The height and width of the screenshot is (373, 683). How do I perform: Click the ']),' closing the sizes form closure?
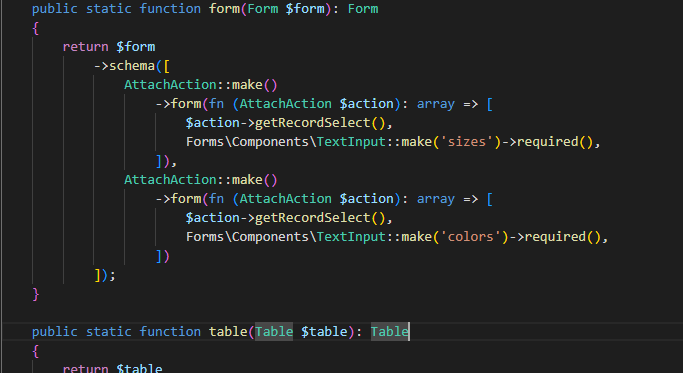point(166,161)
